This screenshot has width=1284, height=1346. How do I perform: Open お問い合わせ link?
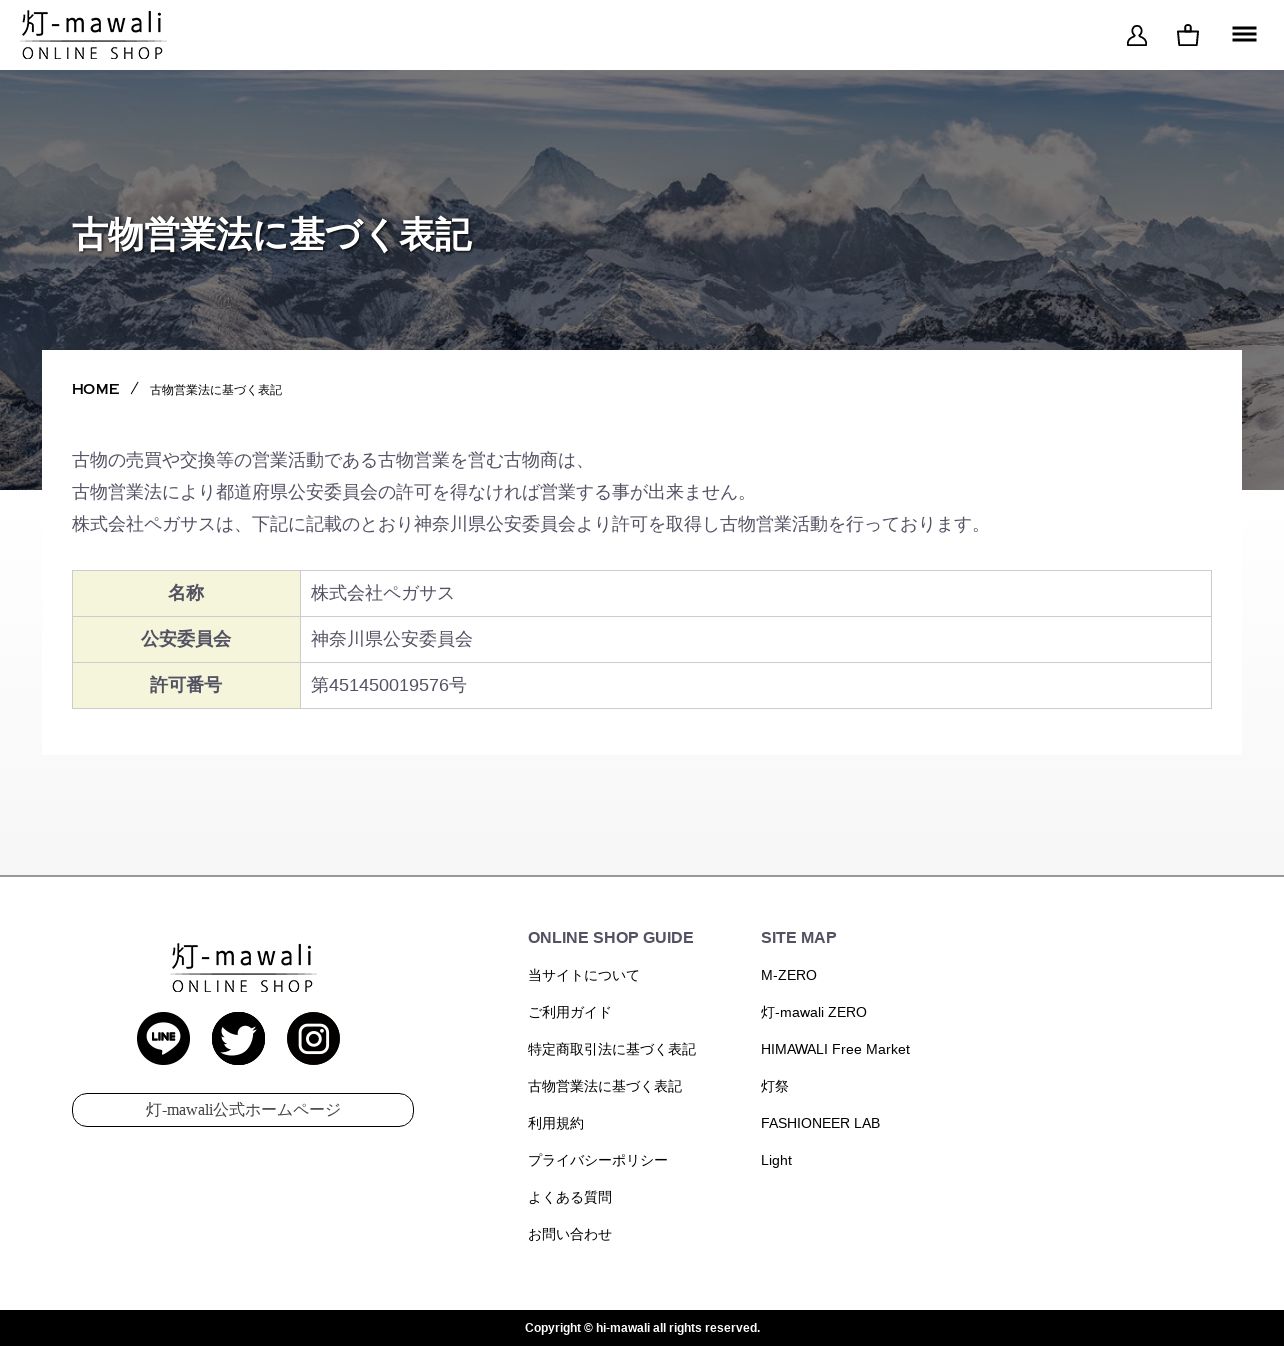pos(570,1234)
